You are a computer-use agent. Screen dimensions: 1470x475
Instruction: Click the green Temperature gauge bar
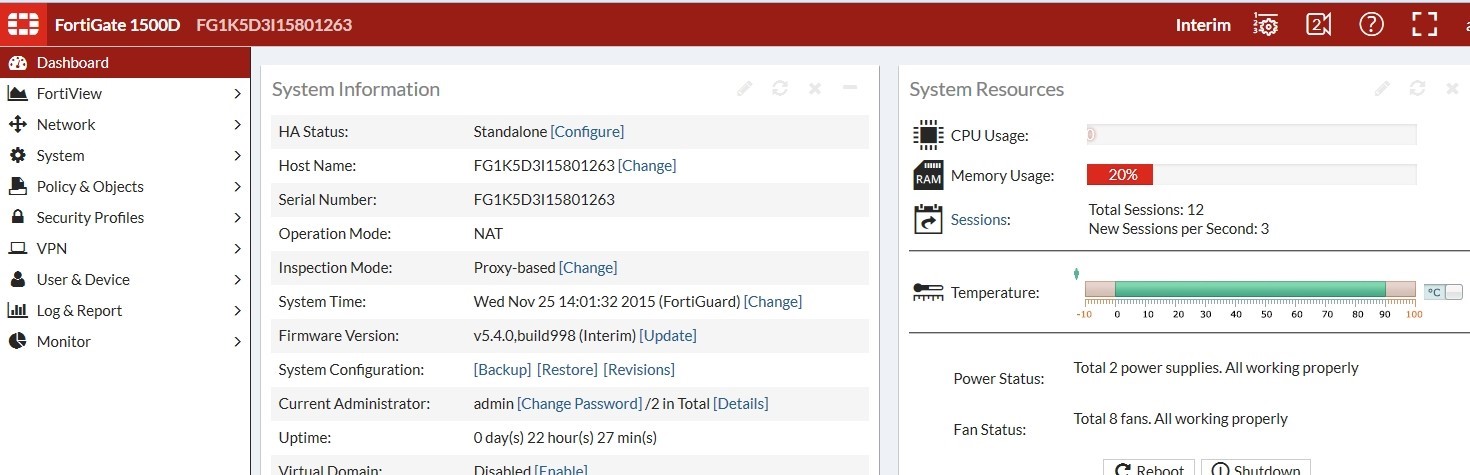point(1250,290)
